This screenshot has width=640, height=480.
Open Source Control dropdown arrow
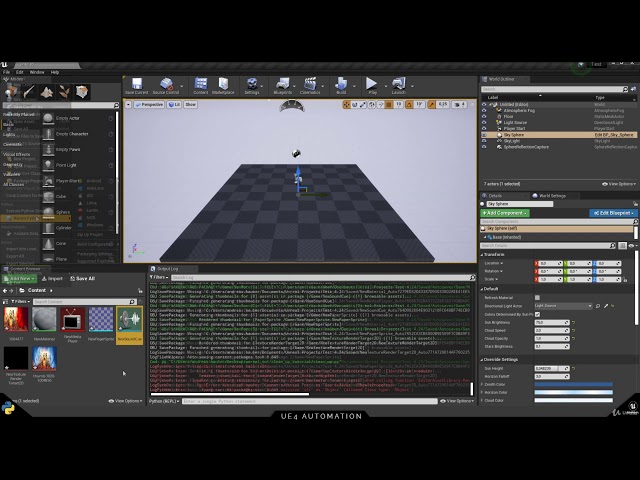point(181,87)
